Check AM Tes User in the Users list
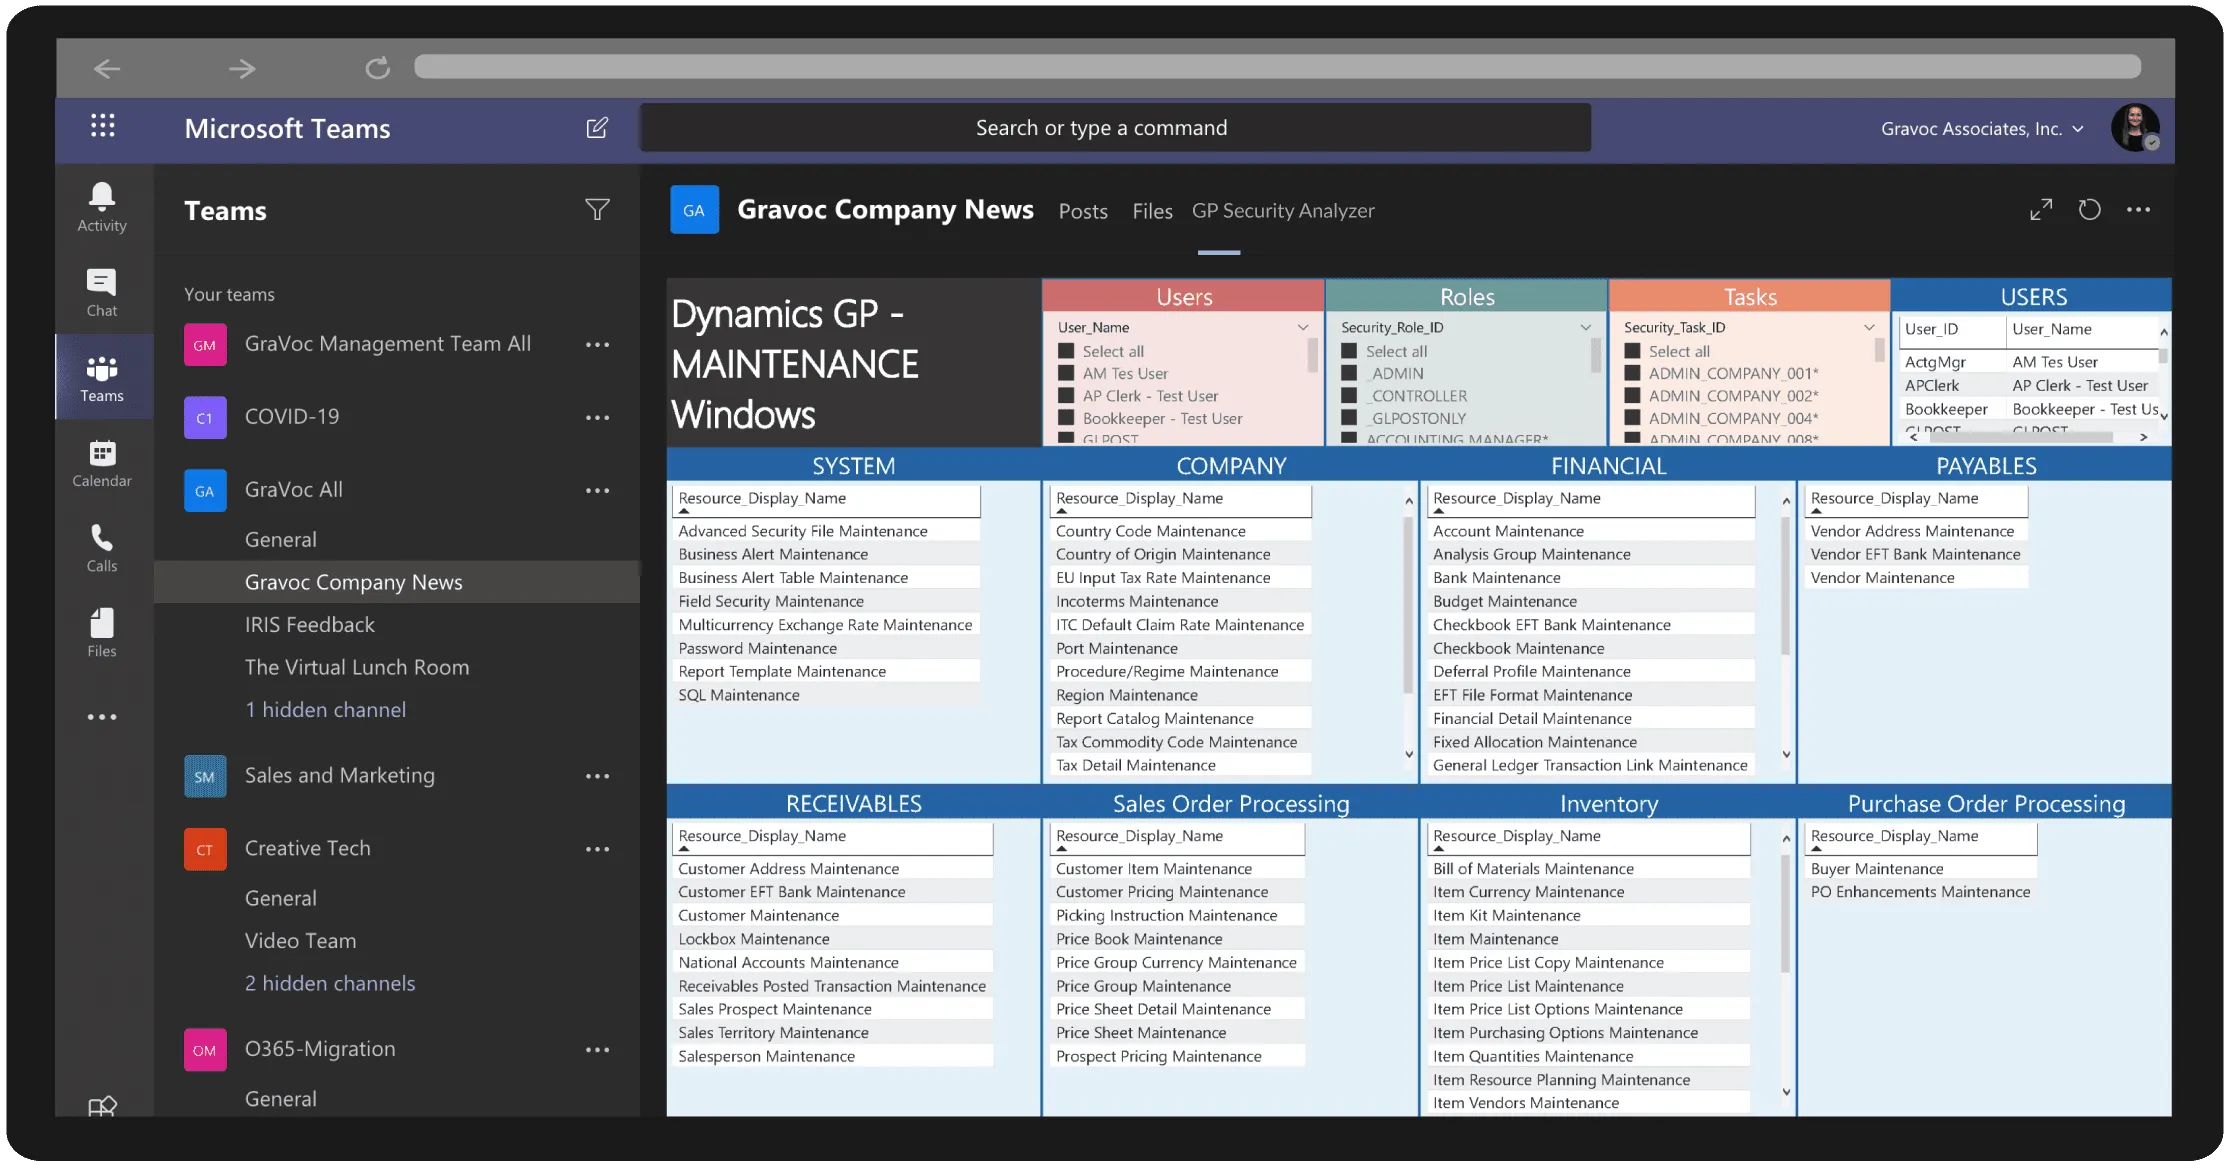Image resolution: width=2228 pixels, height=1169 pixels. [x=1066, y=373]
